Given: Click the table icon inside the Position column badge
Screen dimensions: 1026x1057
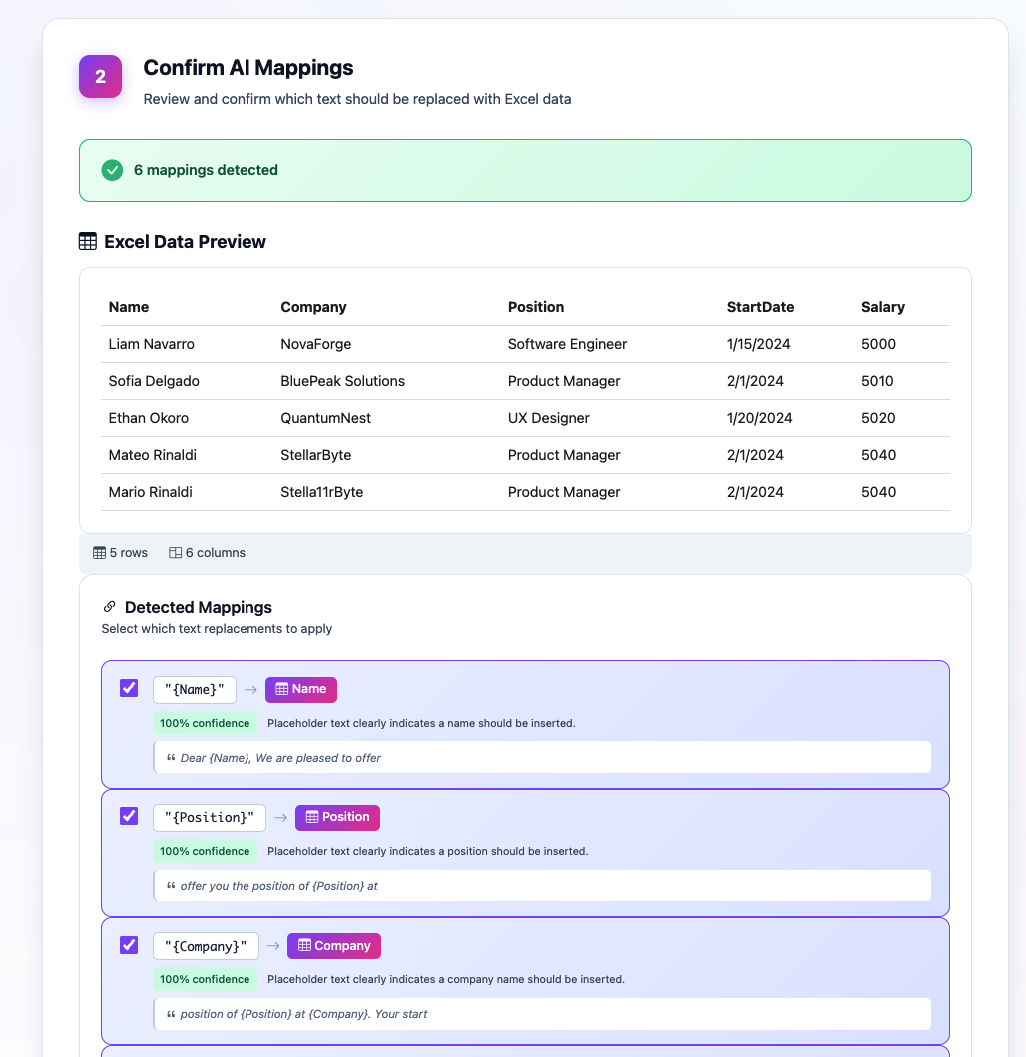Looking at the screenshot, I should coord(312,817).
